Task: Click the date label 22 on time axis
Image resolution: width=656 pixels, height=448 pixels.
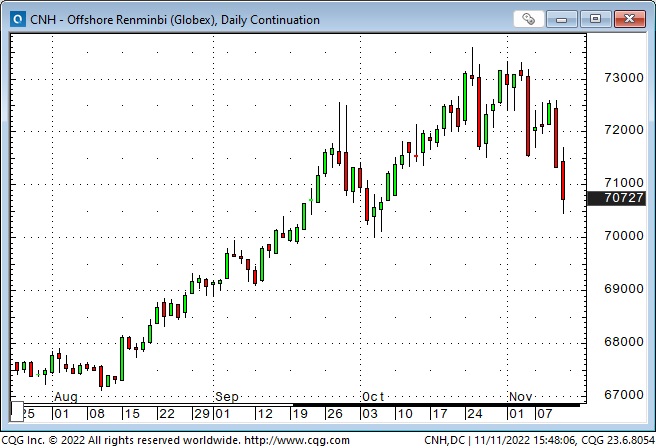Action: click(x=167, y=414)
